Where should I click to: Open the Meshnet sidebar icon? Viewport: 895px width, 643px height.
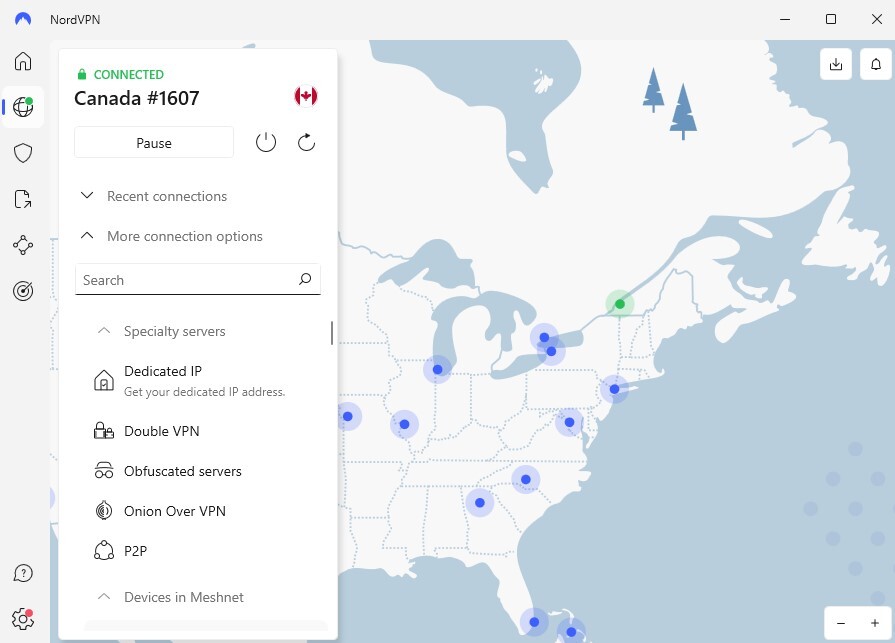[x=23, y=245]
